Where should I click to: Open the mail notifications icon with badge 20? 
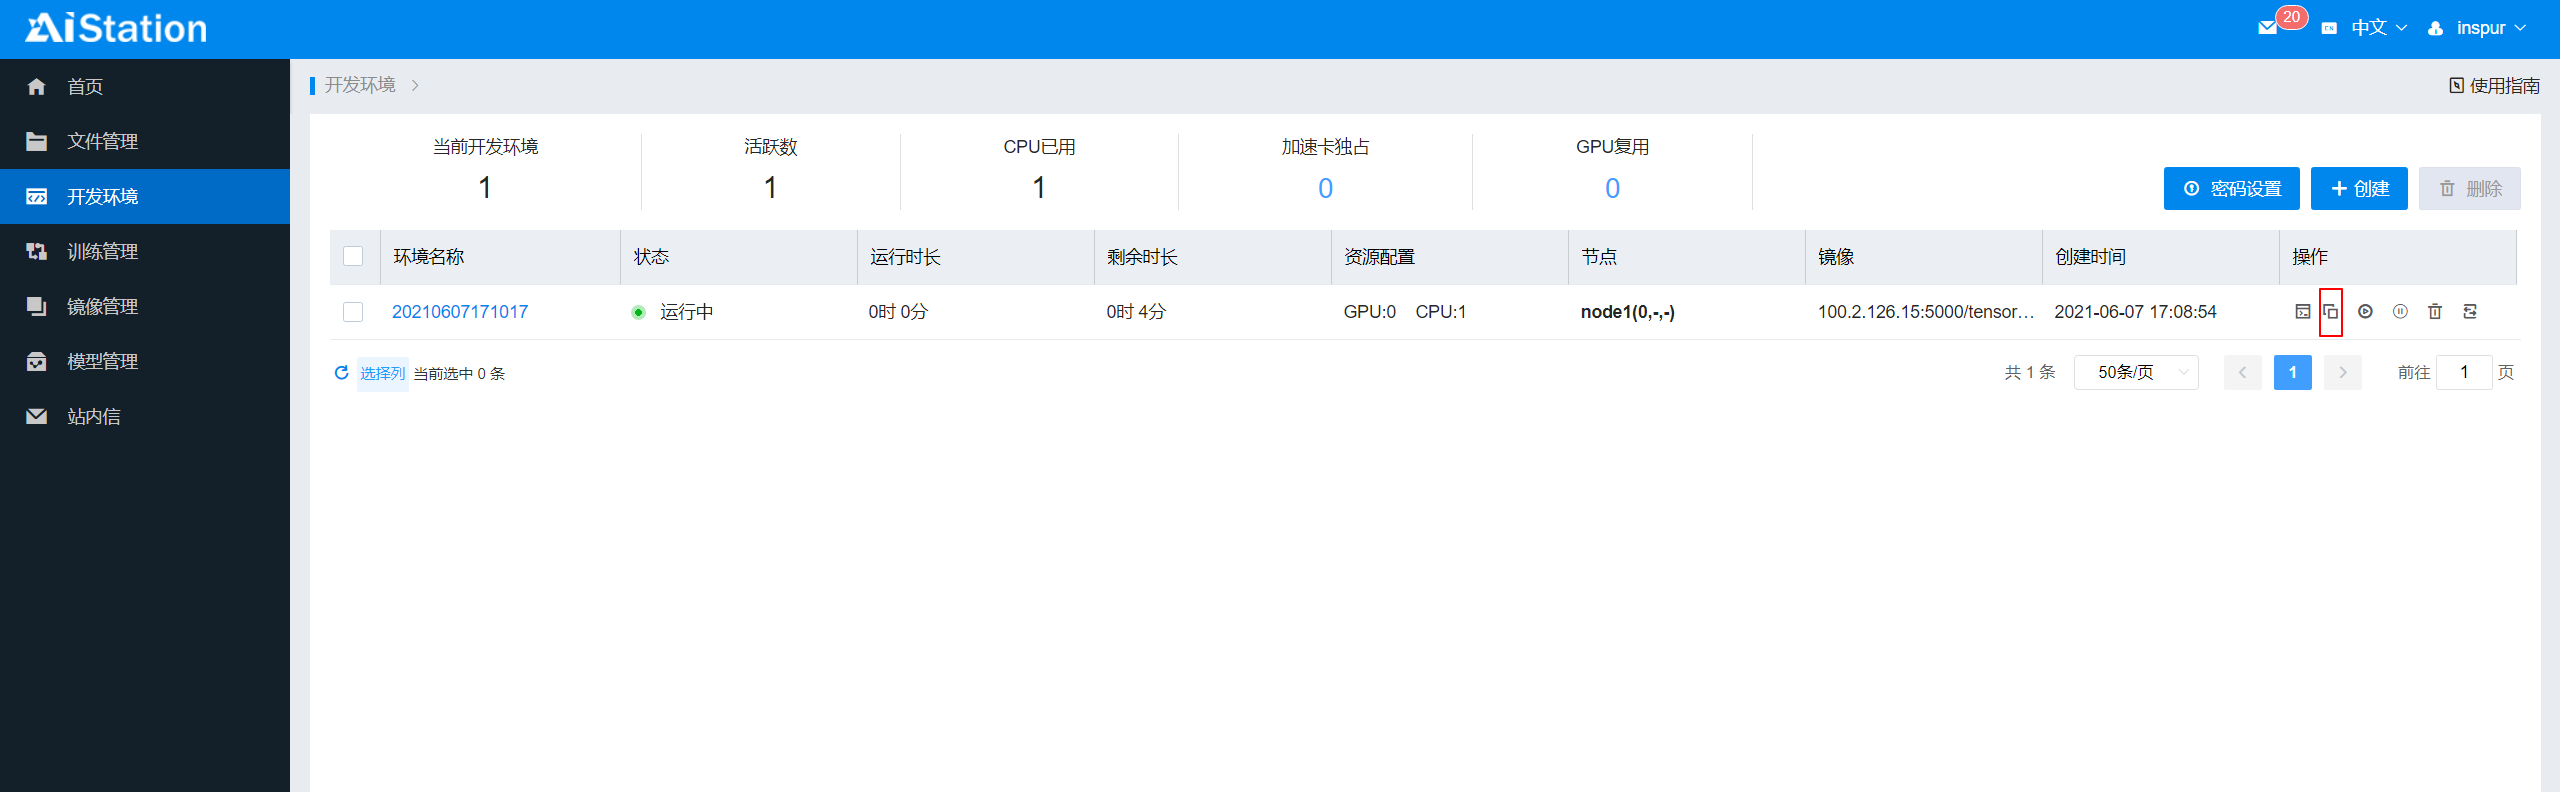click(2268, 28)
